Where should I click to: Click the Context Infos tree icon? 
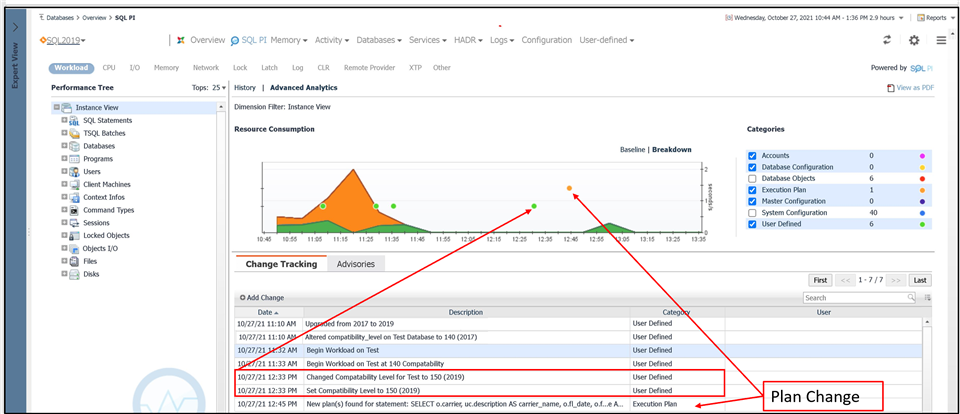(74, 197)
